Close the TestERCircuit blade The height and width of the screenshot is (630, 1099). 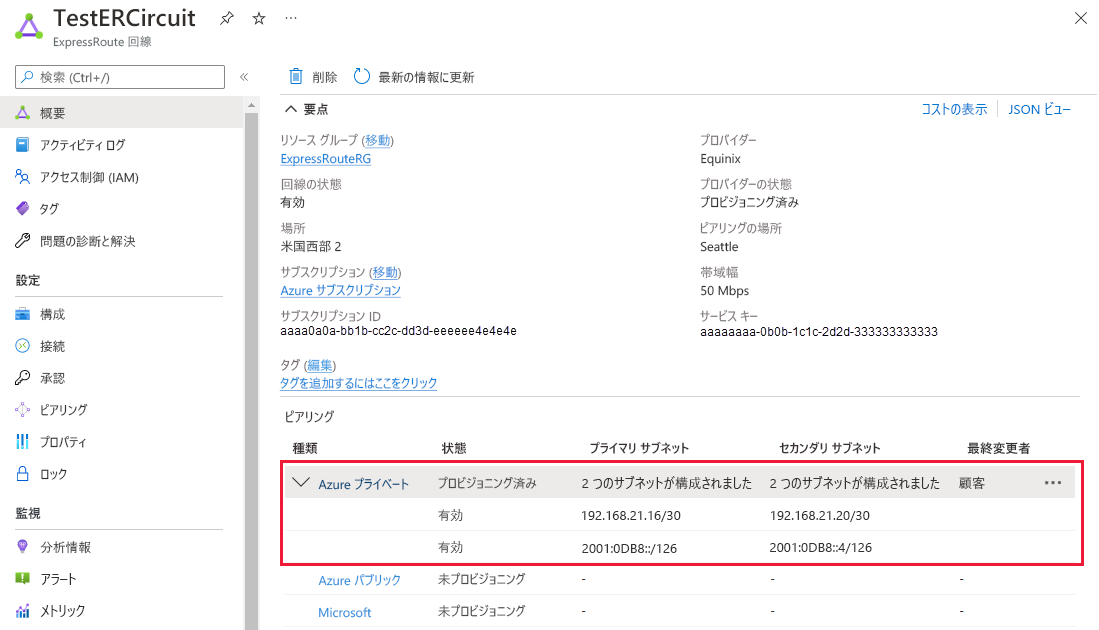click(x=1081, y=18)
